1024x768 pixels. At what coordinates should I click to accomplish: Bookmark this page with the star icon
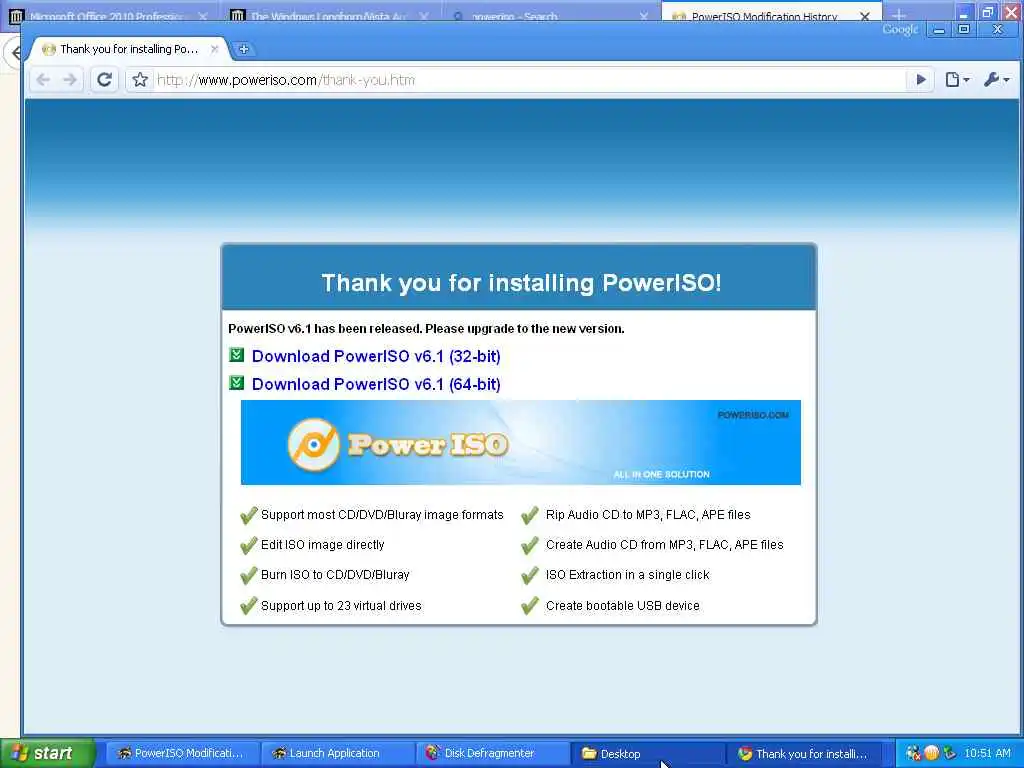coord(140,80)
